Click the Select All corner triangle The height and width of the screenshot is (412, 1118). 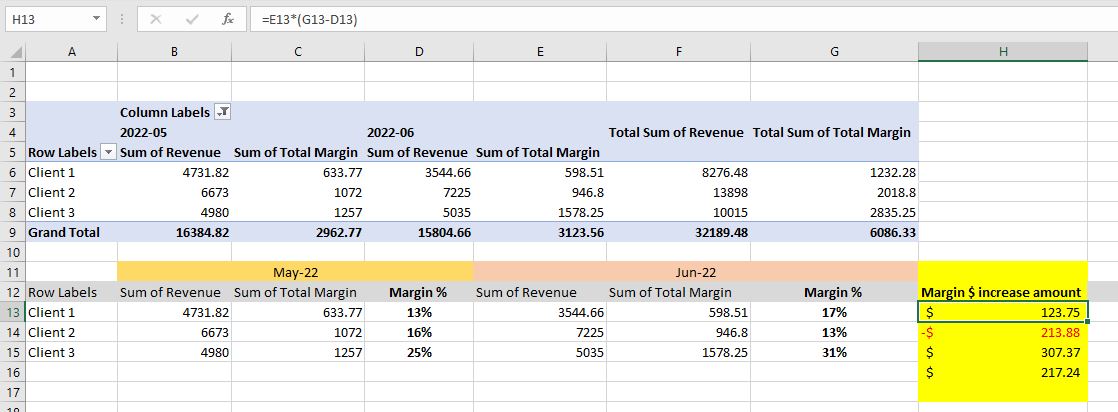[12, 52]
